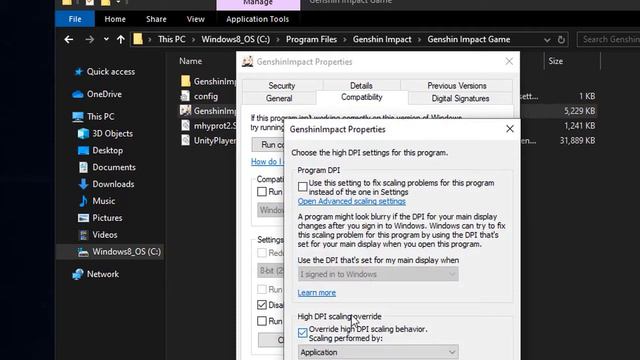Refresh the Genshin Impact Game folder
This screenshot has height=360, width=640.
pos(561,40)
